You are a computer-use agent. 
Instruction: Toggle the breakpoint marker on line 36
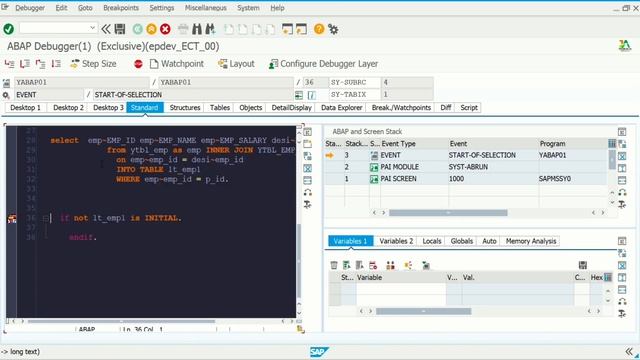point(12,218)
